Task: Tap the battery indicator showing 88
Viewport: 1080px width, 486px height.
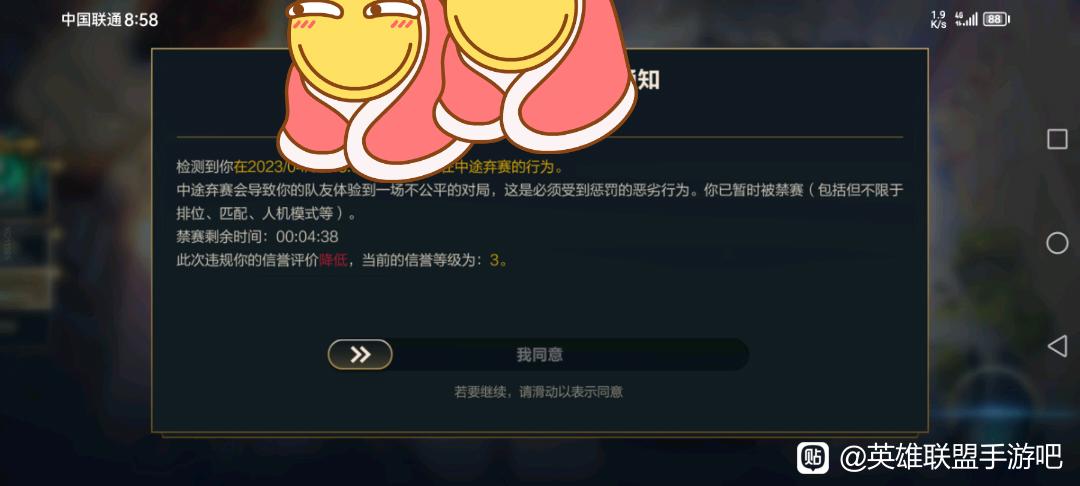Action: click(996, 19)
